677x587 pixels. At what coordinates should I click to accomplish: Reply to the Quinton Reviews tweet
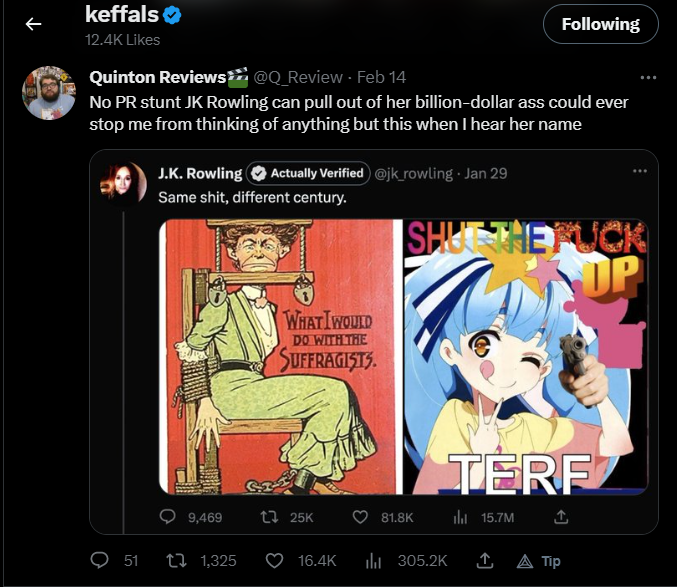pyautogui.click(x=99, y=560)
